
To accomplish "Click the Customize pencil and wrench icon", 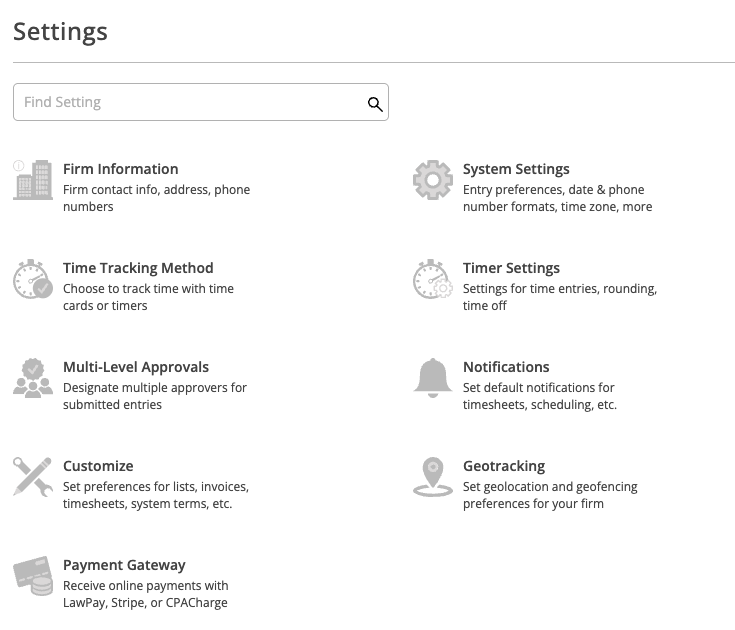I will click(33, 477).
